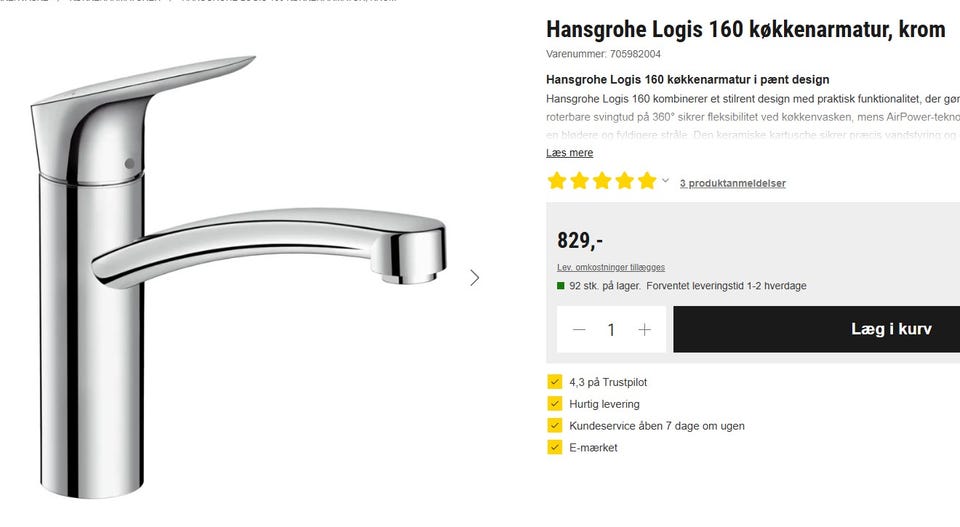Click the fifth yellow rating star
960x527 pixels.
[647, 181]
